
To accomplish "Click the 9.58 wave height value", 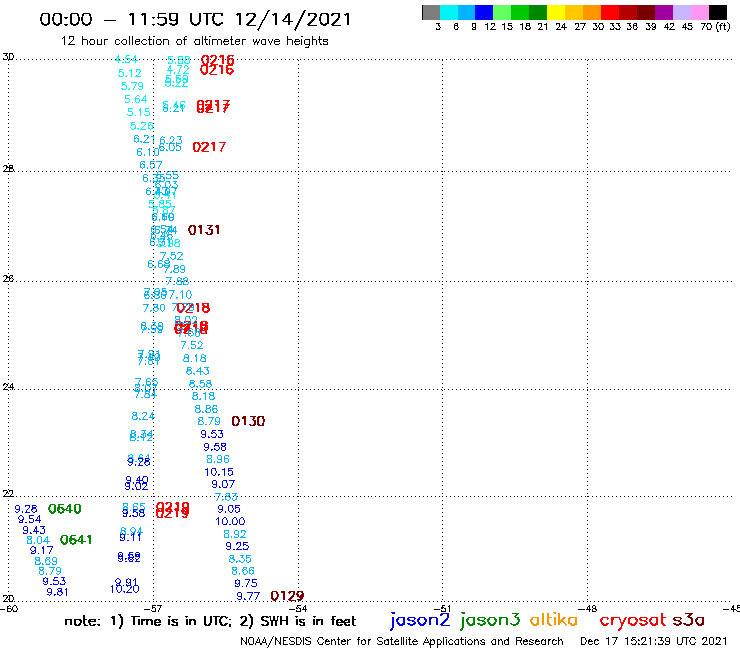I will [215, 447].
